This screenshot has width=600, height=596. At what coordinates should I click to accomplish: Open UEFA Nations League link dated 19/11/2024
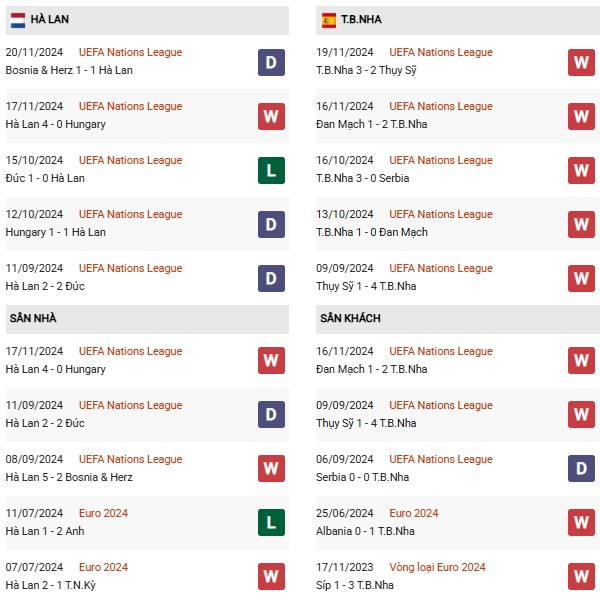tap(441, 52)
